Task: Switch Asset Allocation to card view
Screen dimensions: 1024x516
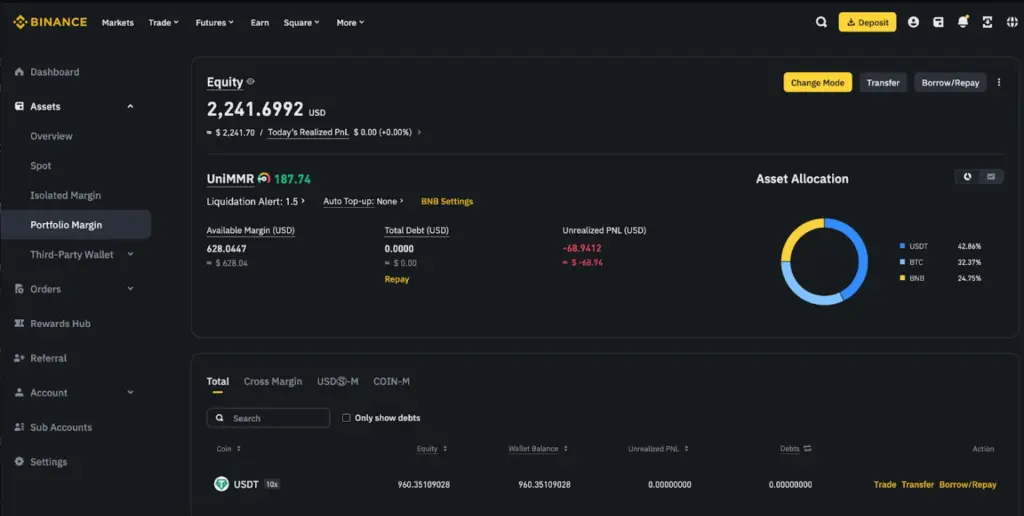Action: tap(991, 177)
